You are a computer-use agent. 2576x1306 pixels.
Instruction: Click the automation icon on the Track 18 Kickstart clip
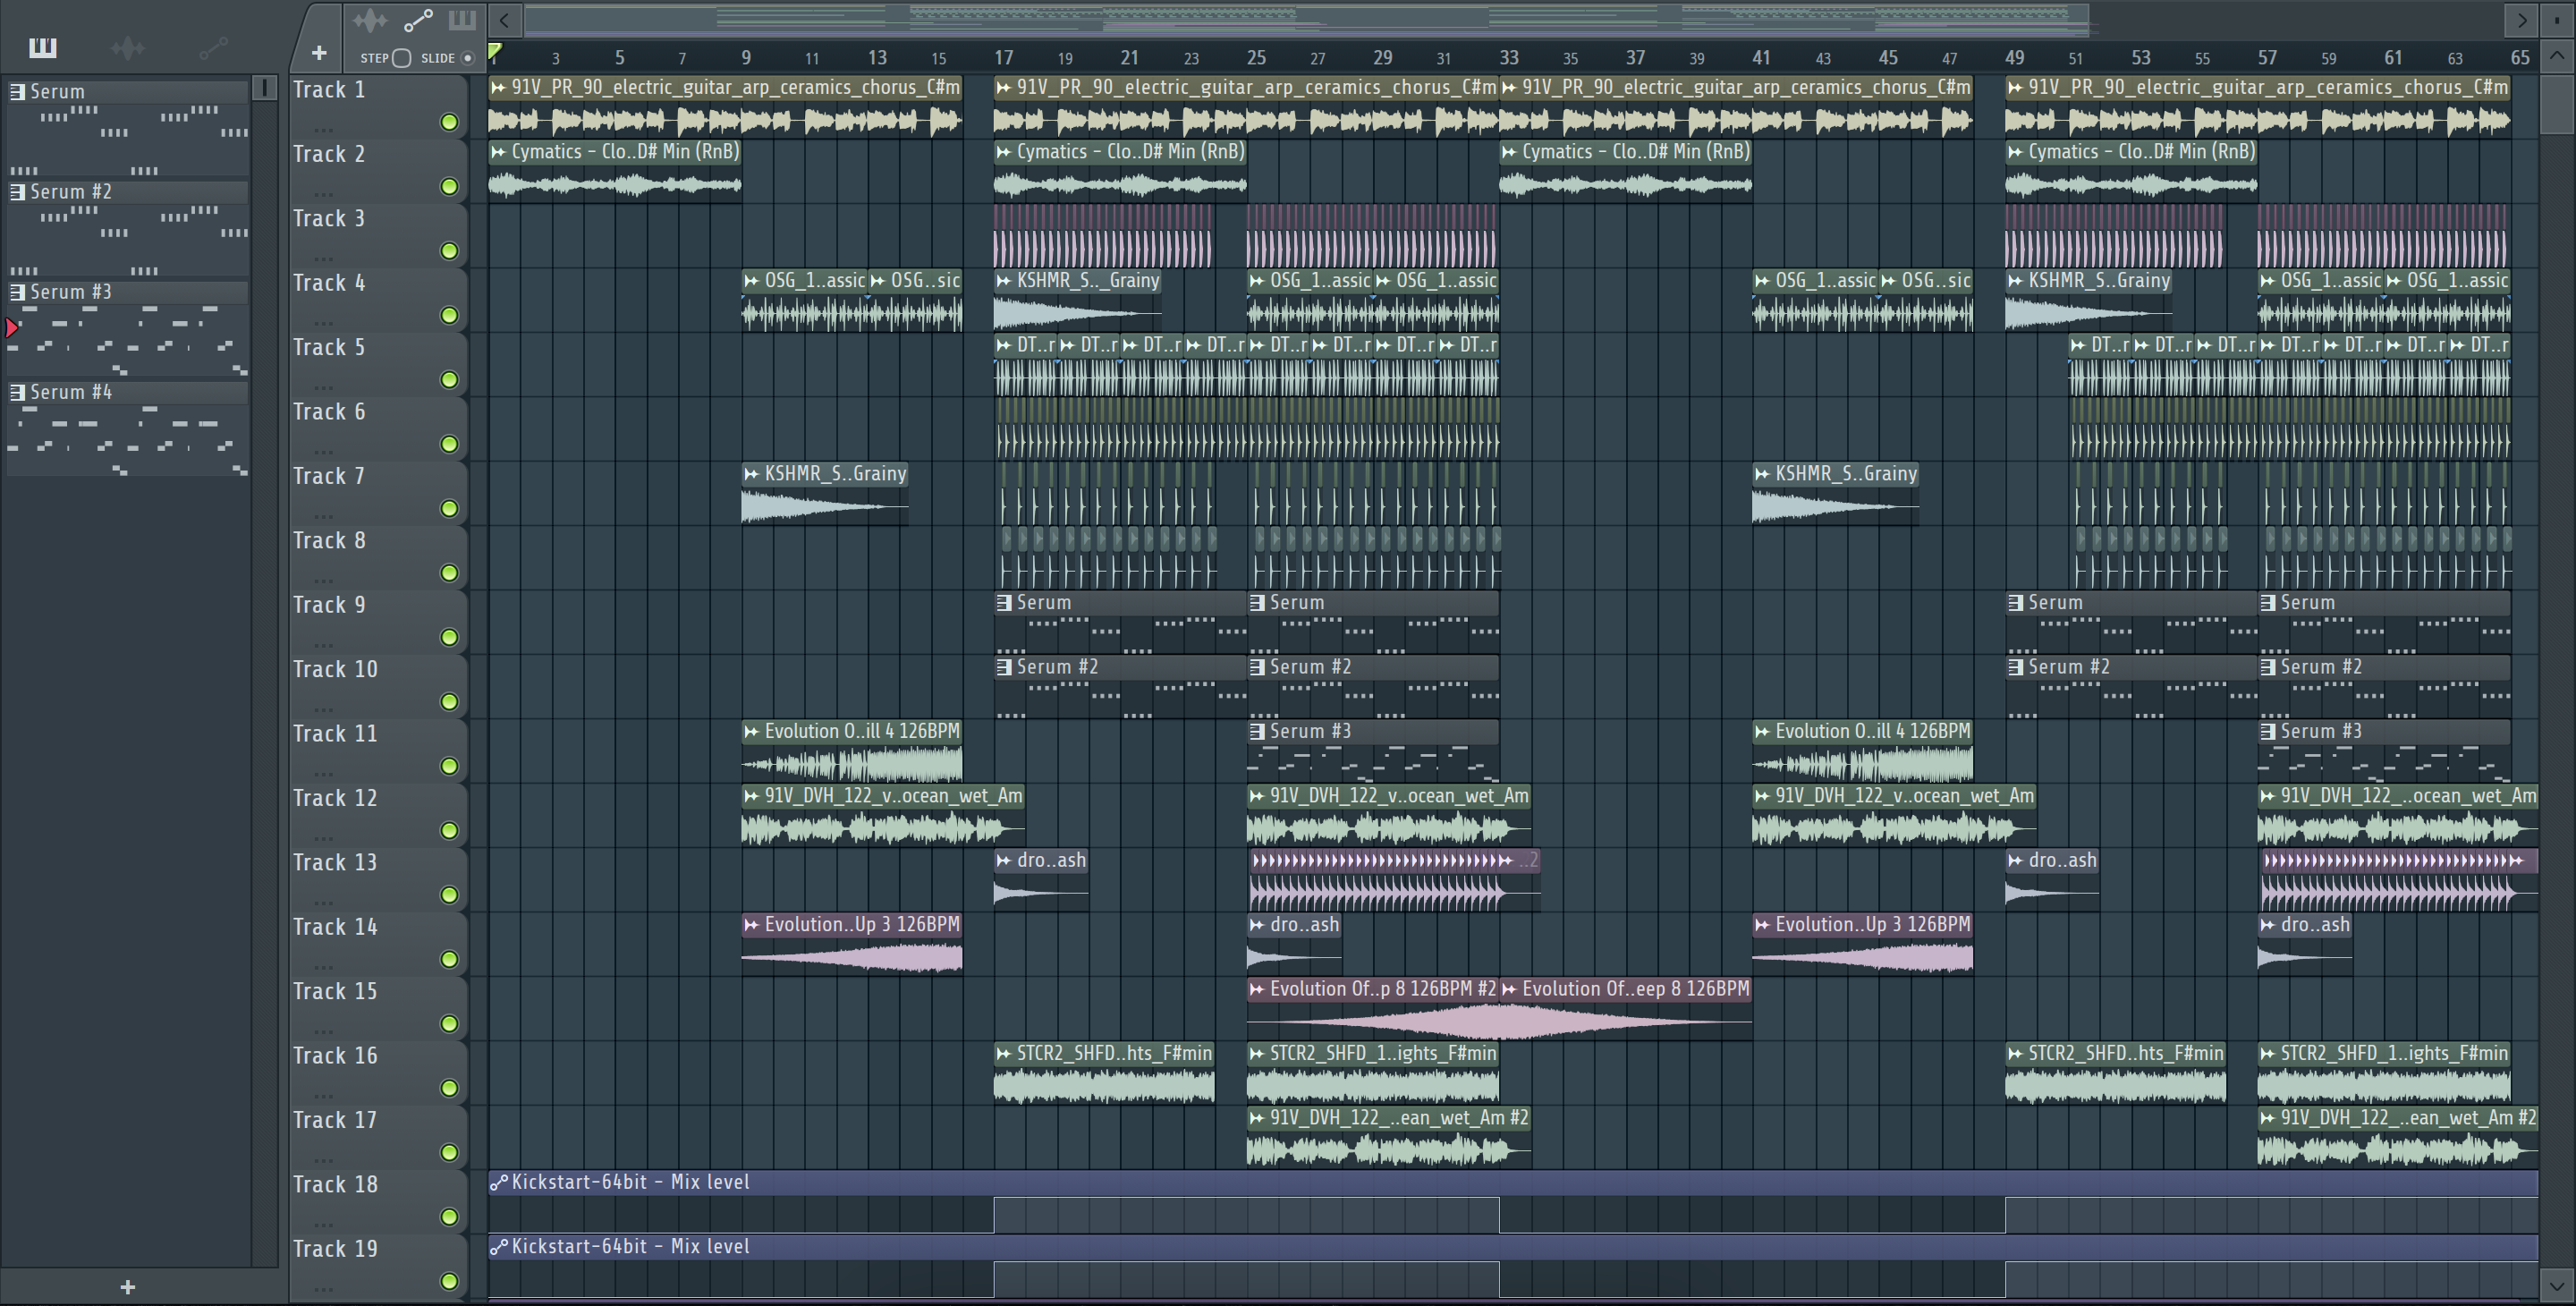pyautogui.click(x=498, y=1183)
